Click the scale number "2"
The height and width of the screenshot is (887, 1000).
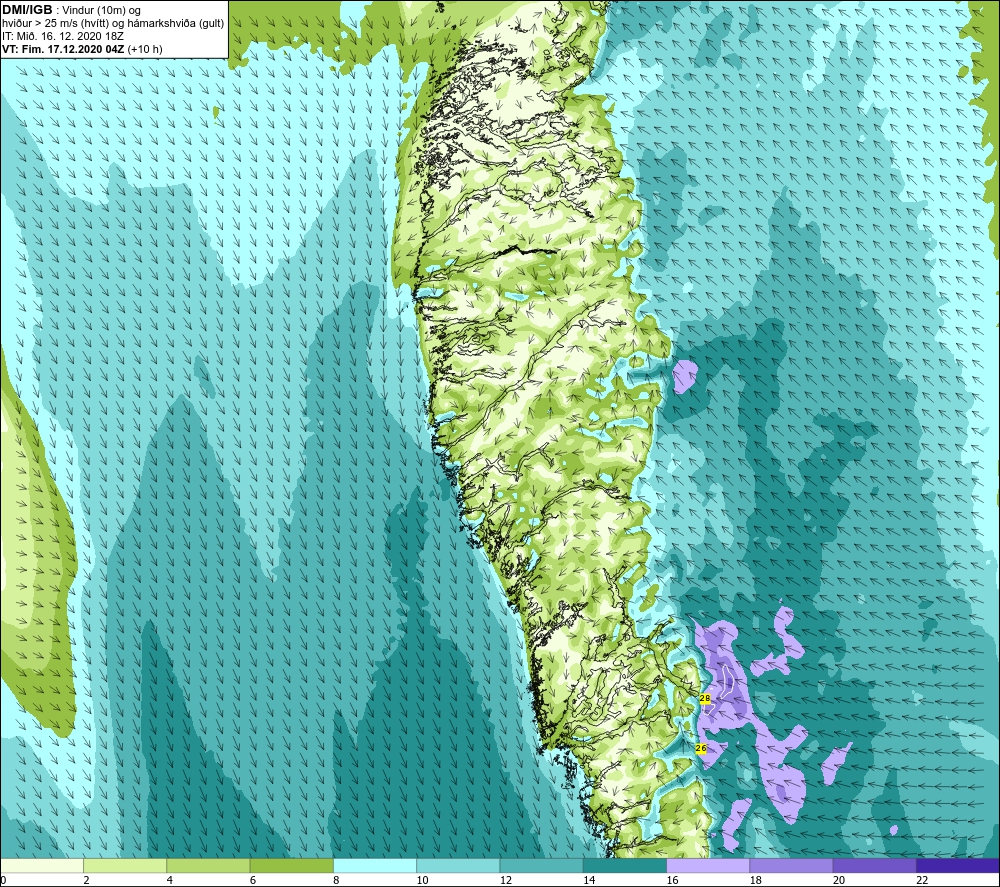click(x=85, y=881)
